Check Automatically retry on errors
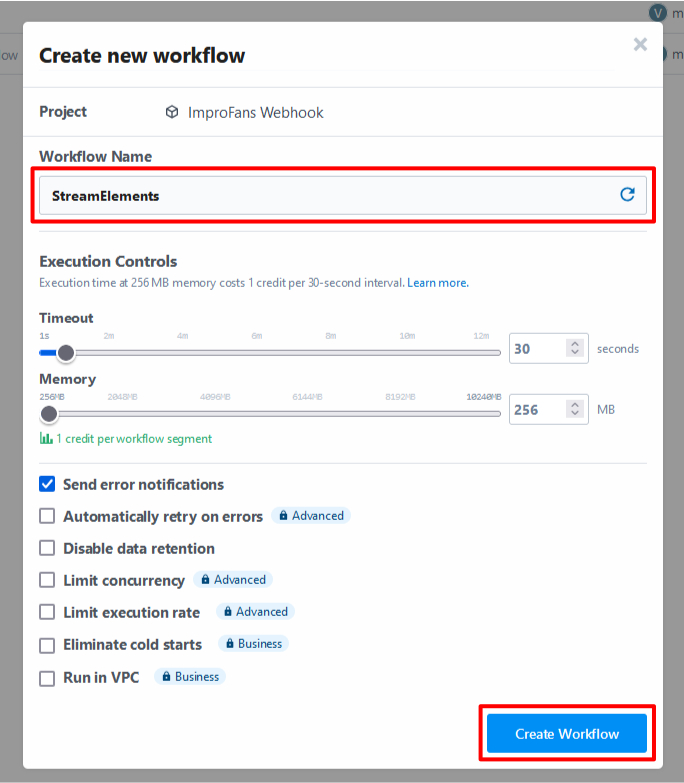Image resolution: width=684 pixels, height=783 pixels. pyautogui.click(x=47, y=516)
